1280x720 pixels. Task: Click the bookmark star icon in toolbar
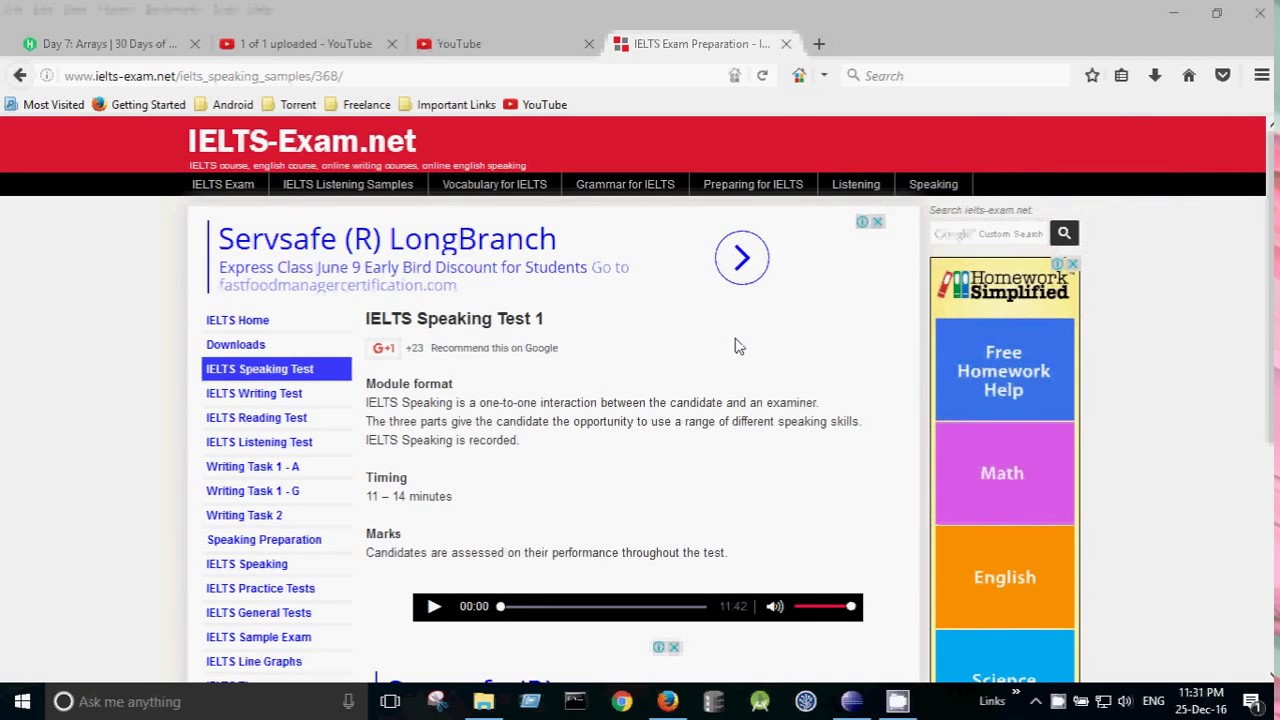1092,75
